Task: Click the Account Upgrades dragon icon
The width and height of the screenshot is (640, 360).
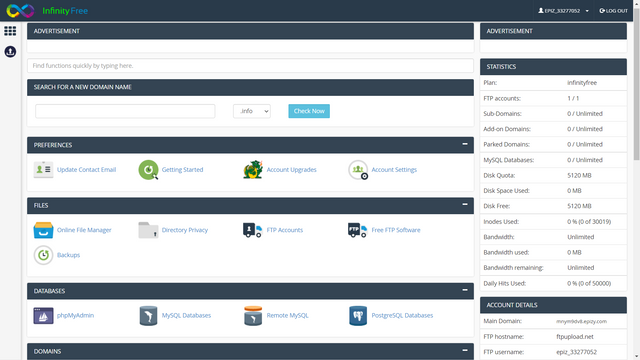Action: tap(253, 169)
